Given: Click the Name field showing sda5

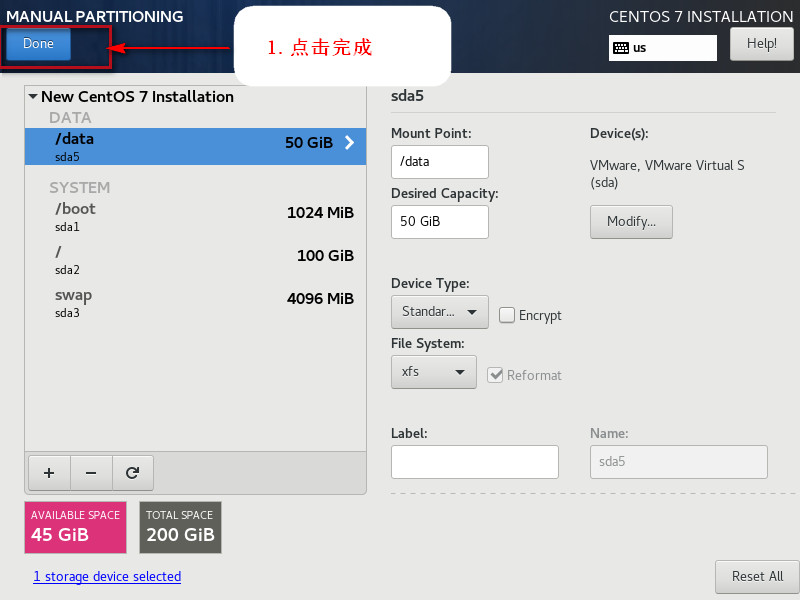Looking at the screenshot, I should coord(679,462).
